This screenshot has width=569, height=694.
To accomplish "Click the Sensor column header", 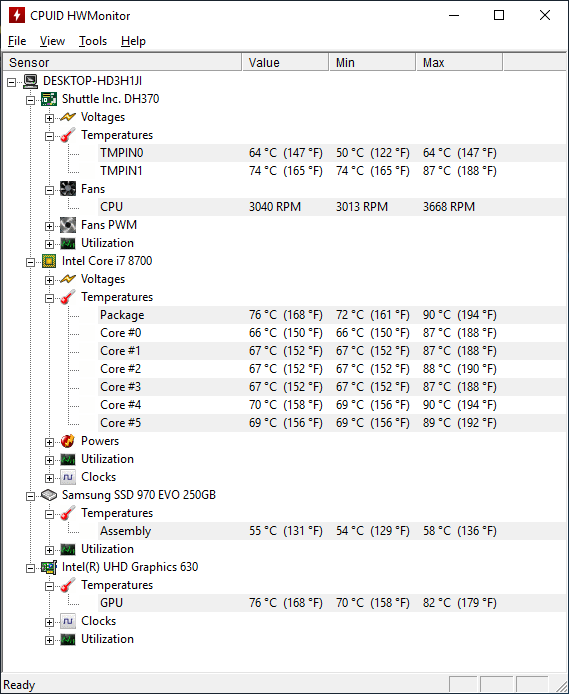I will coord(122,62).
